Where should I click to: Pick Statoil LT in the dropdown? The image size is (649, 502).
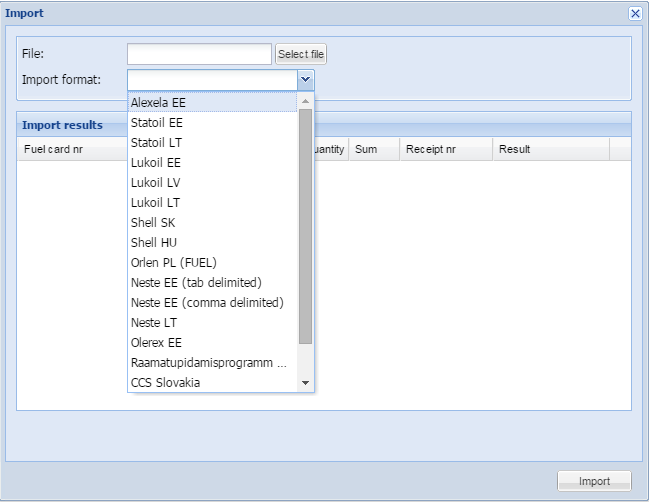click(156, 142)
